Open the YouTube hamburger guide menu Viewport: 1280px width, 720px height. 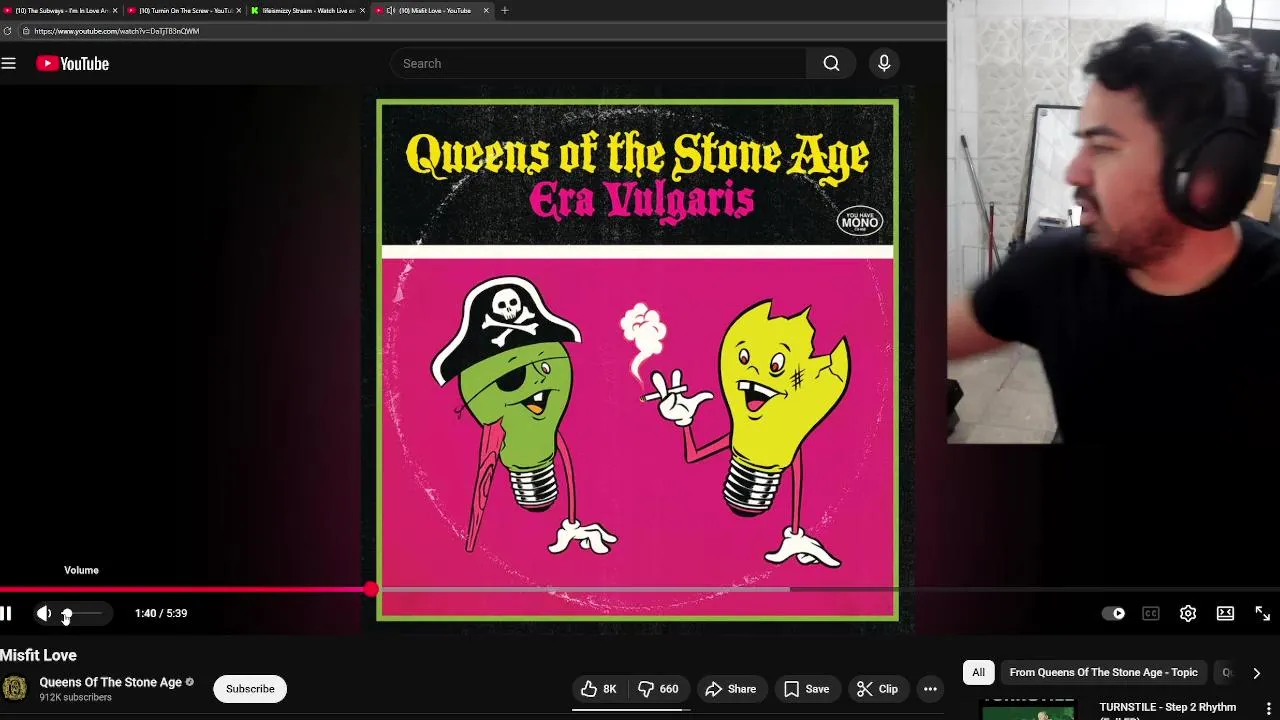click(9, 63)
